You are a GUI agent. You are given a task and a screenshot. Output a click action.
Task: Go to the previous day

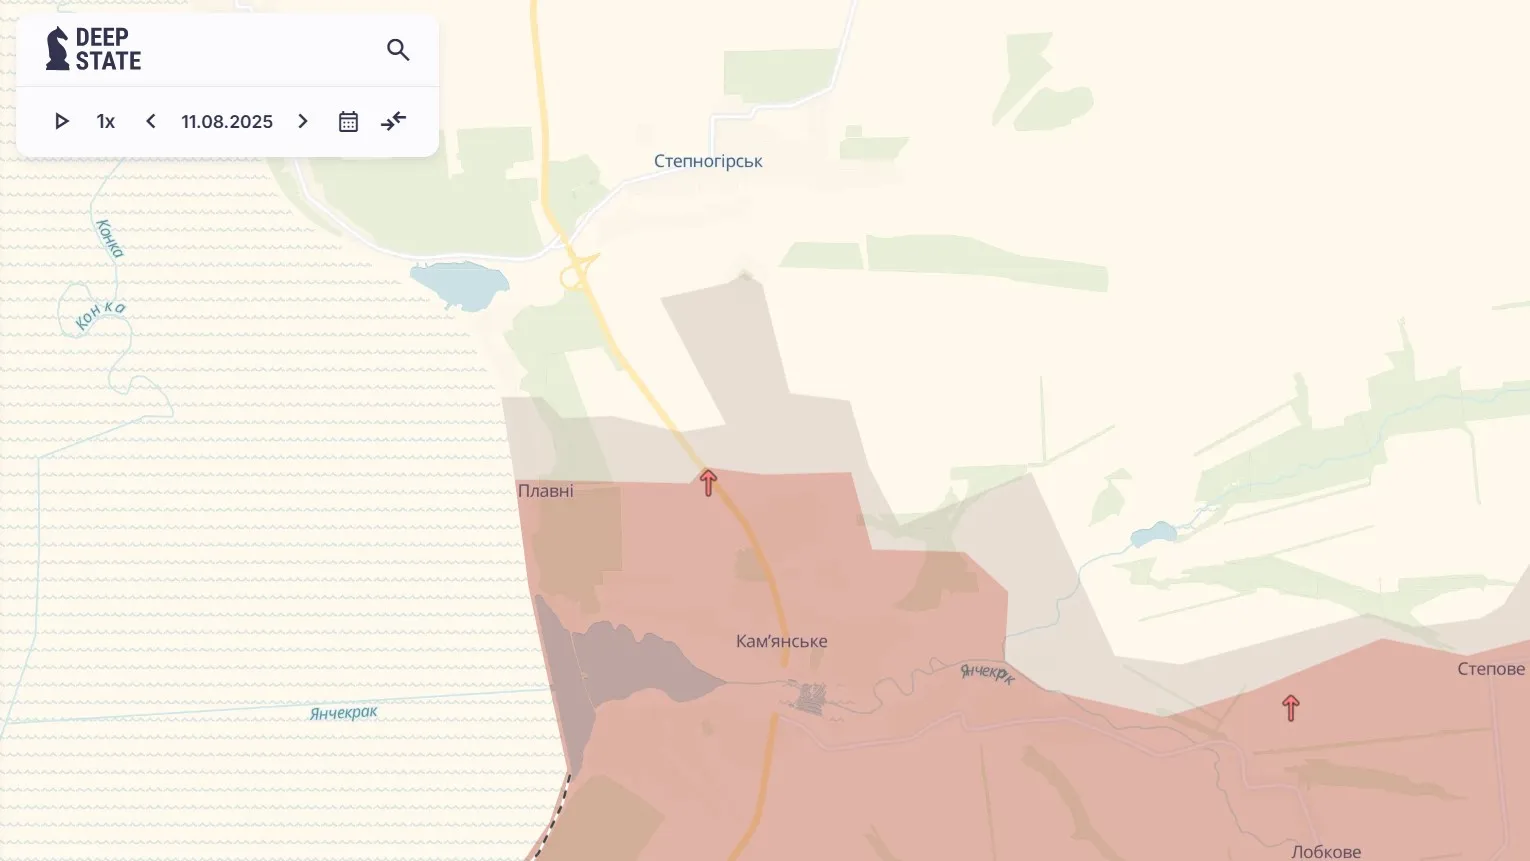(151, 121)
